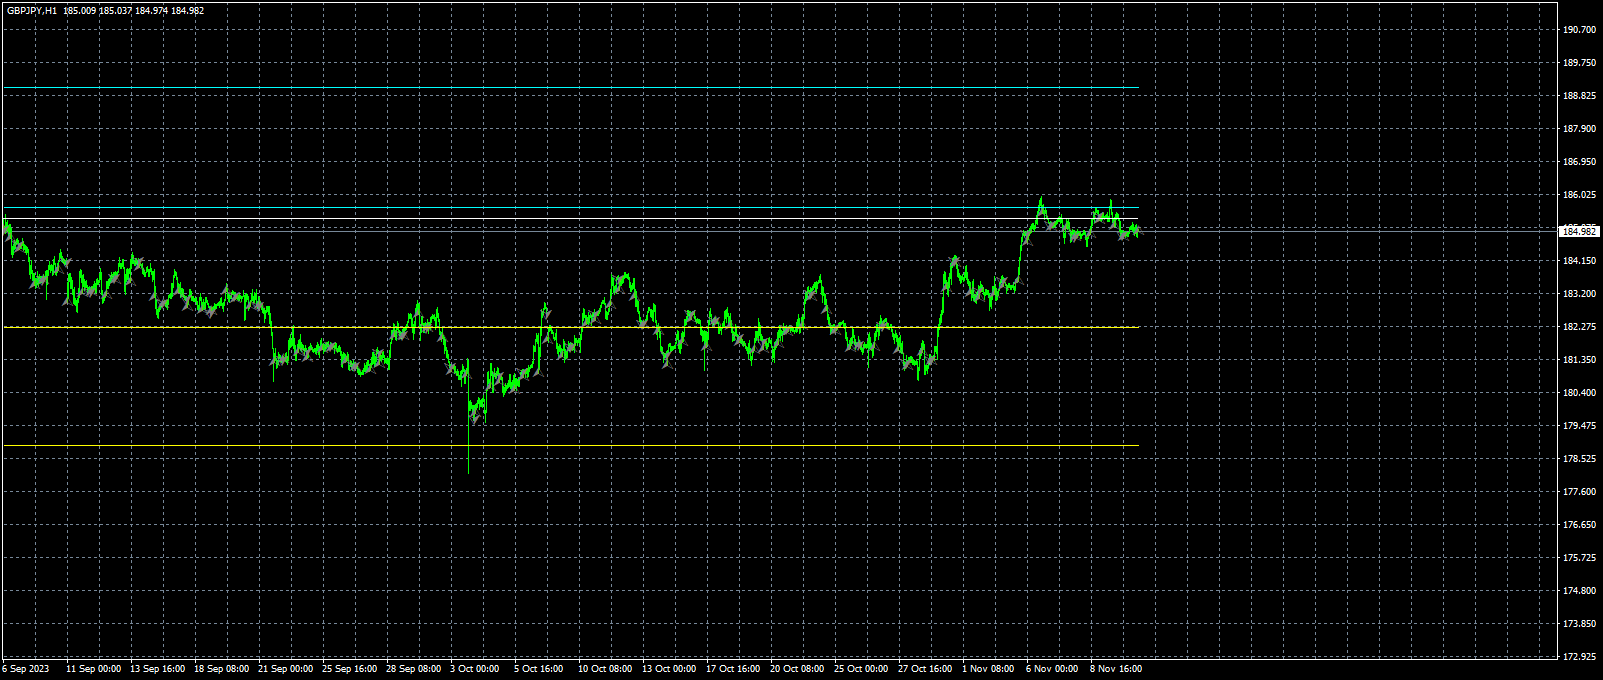Click the 20 Oct 08:00 time label
The image size is (1603, 680).
pos(797,669)
